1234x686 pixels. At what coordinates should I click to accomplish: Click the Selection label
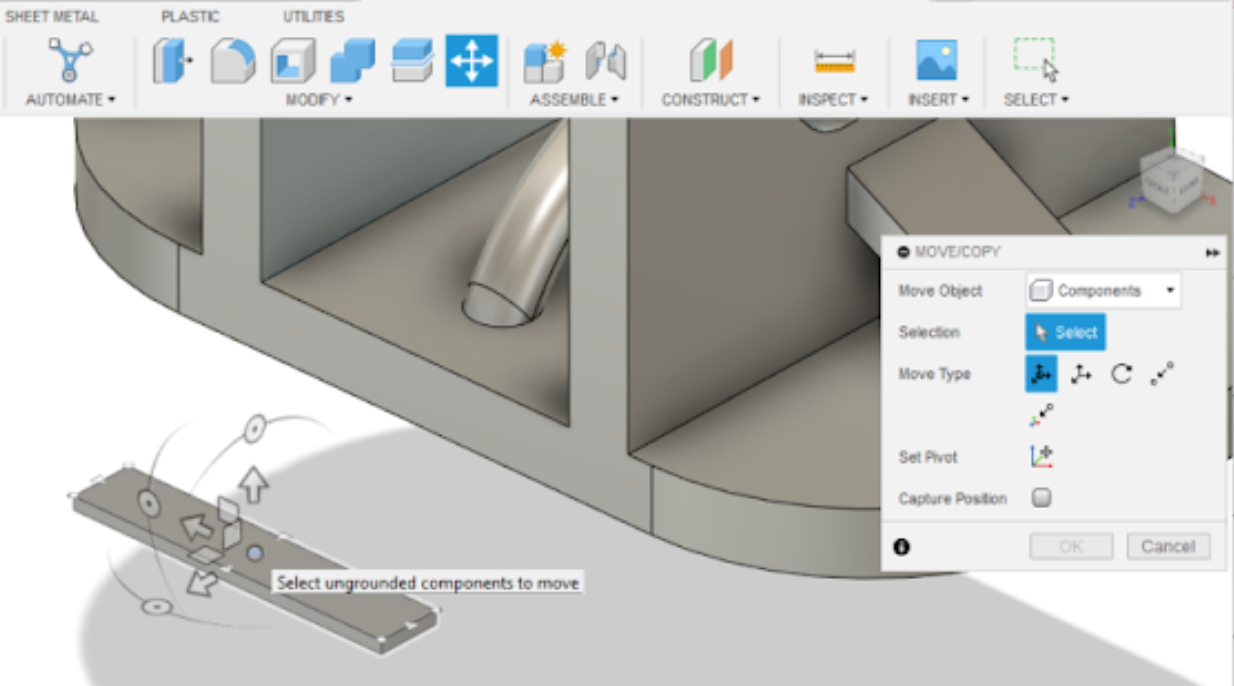click(x=929, y=333)
